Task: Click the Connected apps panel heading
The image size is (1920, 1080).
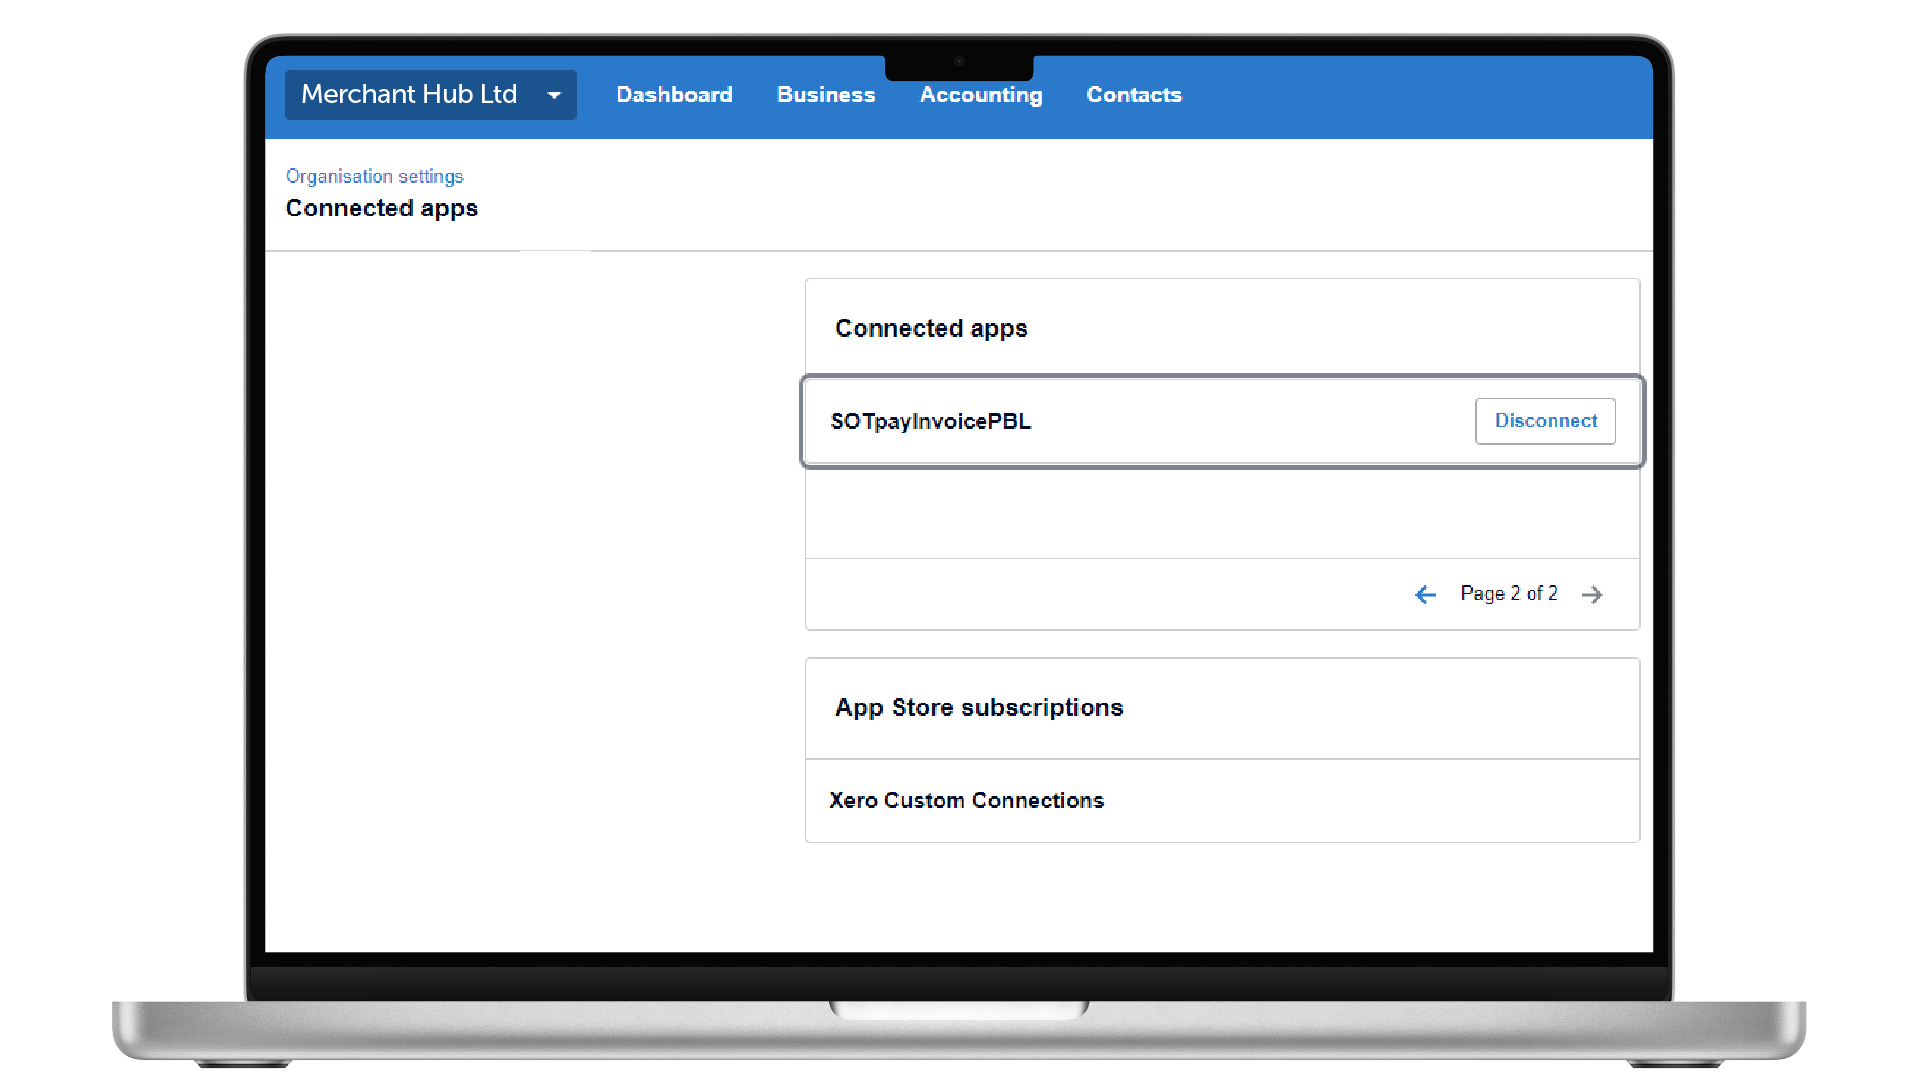Action: (x=931, y=329)
